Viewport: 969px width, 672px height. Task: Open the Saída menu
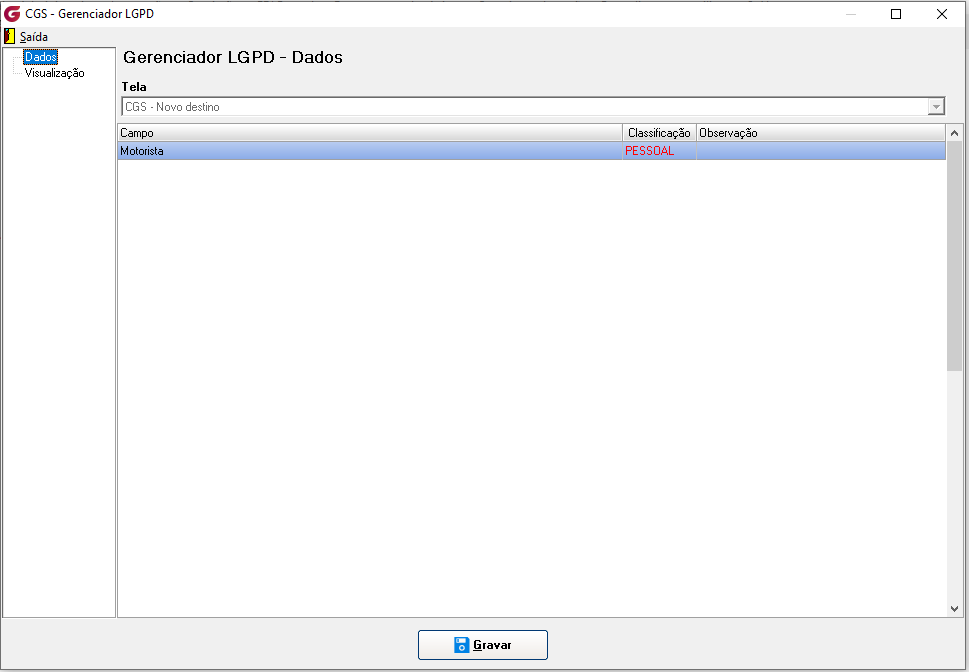pyautogui.click(x=33, y=36)
